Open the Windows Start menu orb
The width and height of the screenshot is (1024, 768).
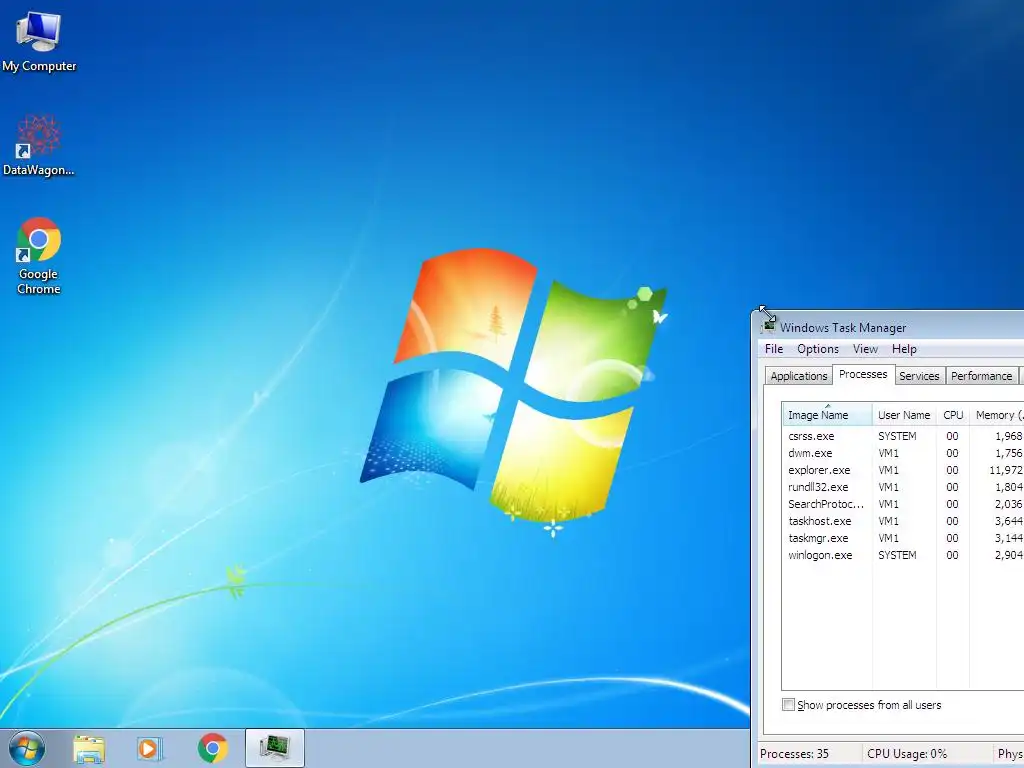tap(27, 748)
